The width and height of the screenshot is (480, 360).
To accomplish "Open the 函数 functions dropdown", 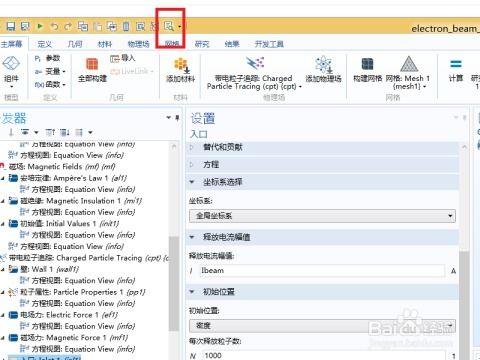I will click(50, 84).
